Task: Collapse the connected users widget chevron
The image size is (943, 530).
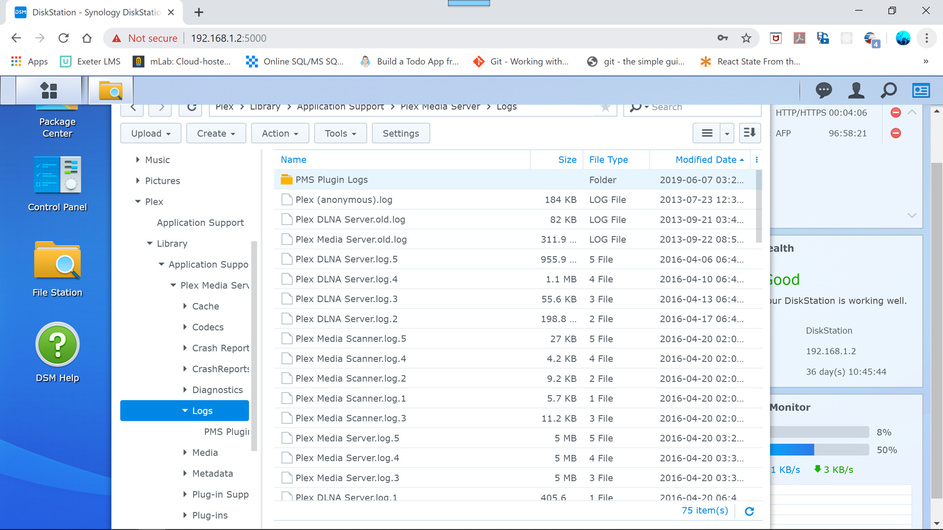Action: 912,112
